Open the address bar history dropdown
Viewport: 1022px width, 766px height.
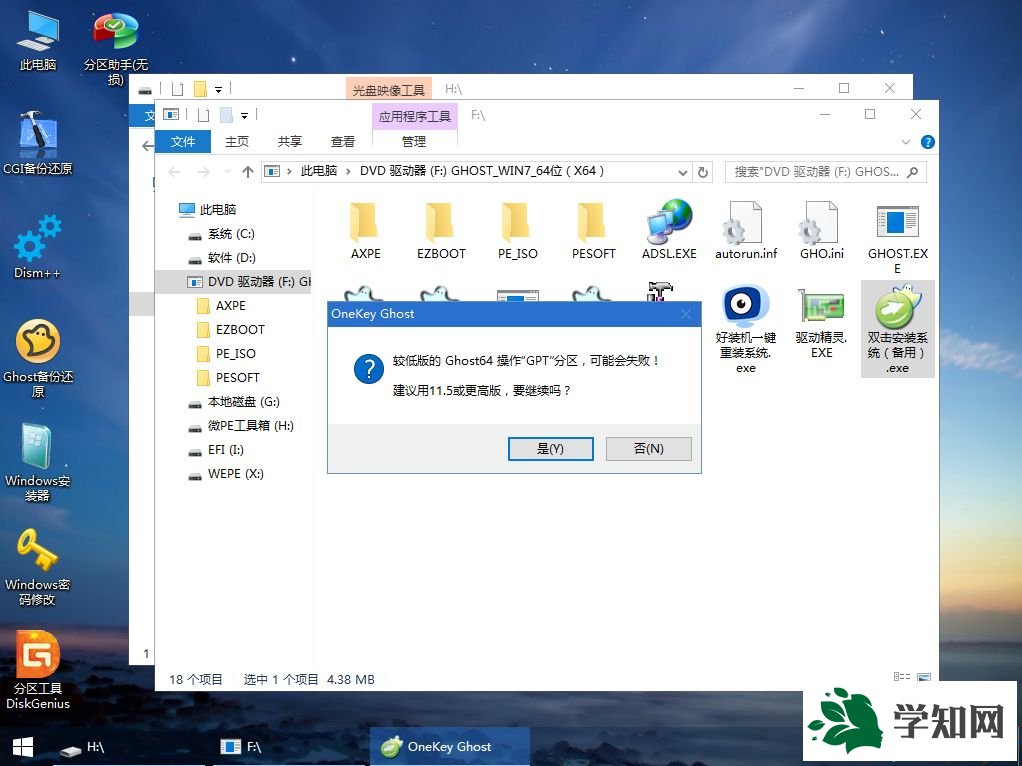[683, 171]
